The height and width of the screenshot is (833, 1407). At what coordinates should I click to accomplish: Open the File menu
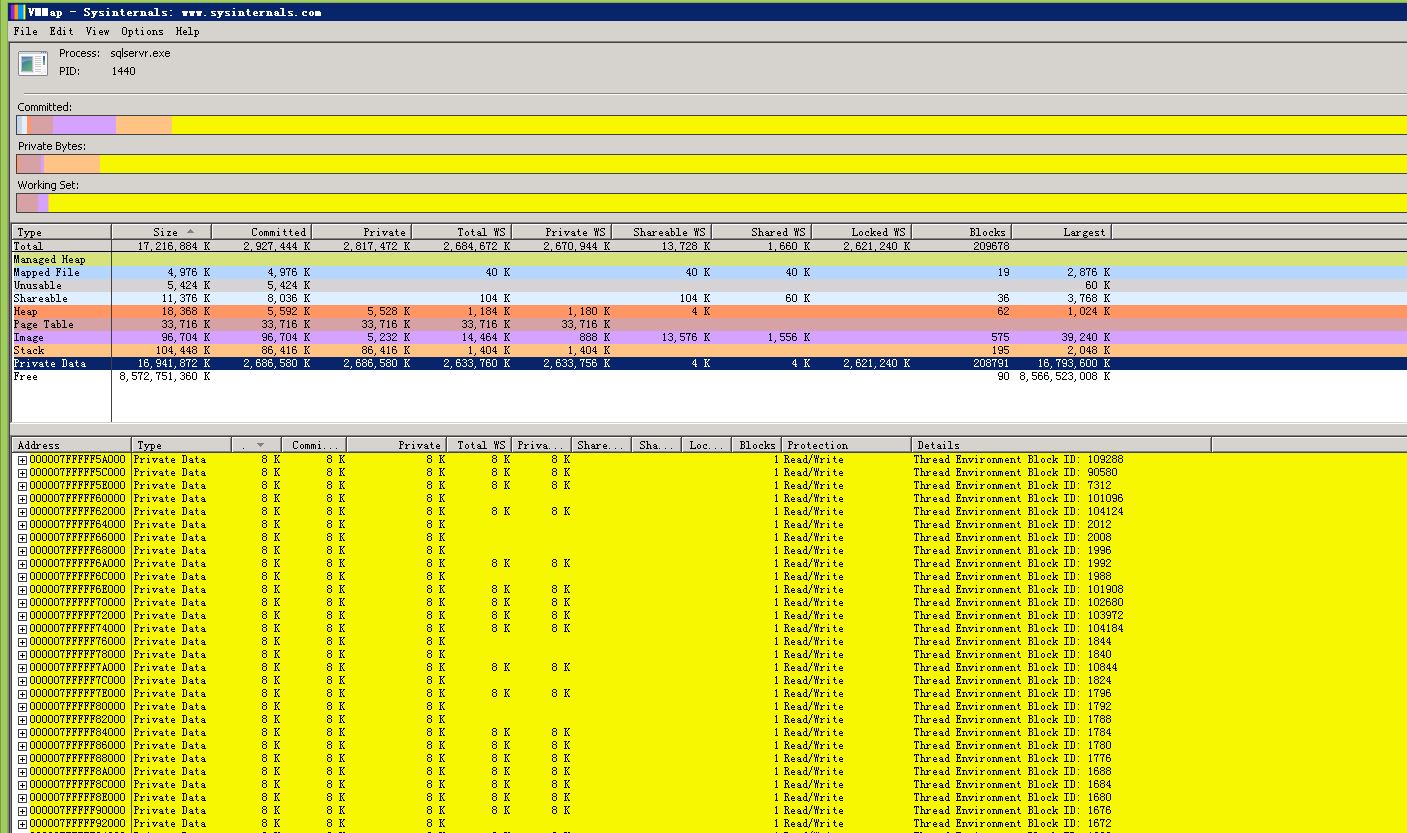25,31
